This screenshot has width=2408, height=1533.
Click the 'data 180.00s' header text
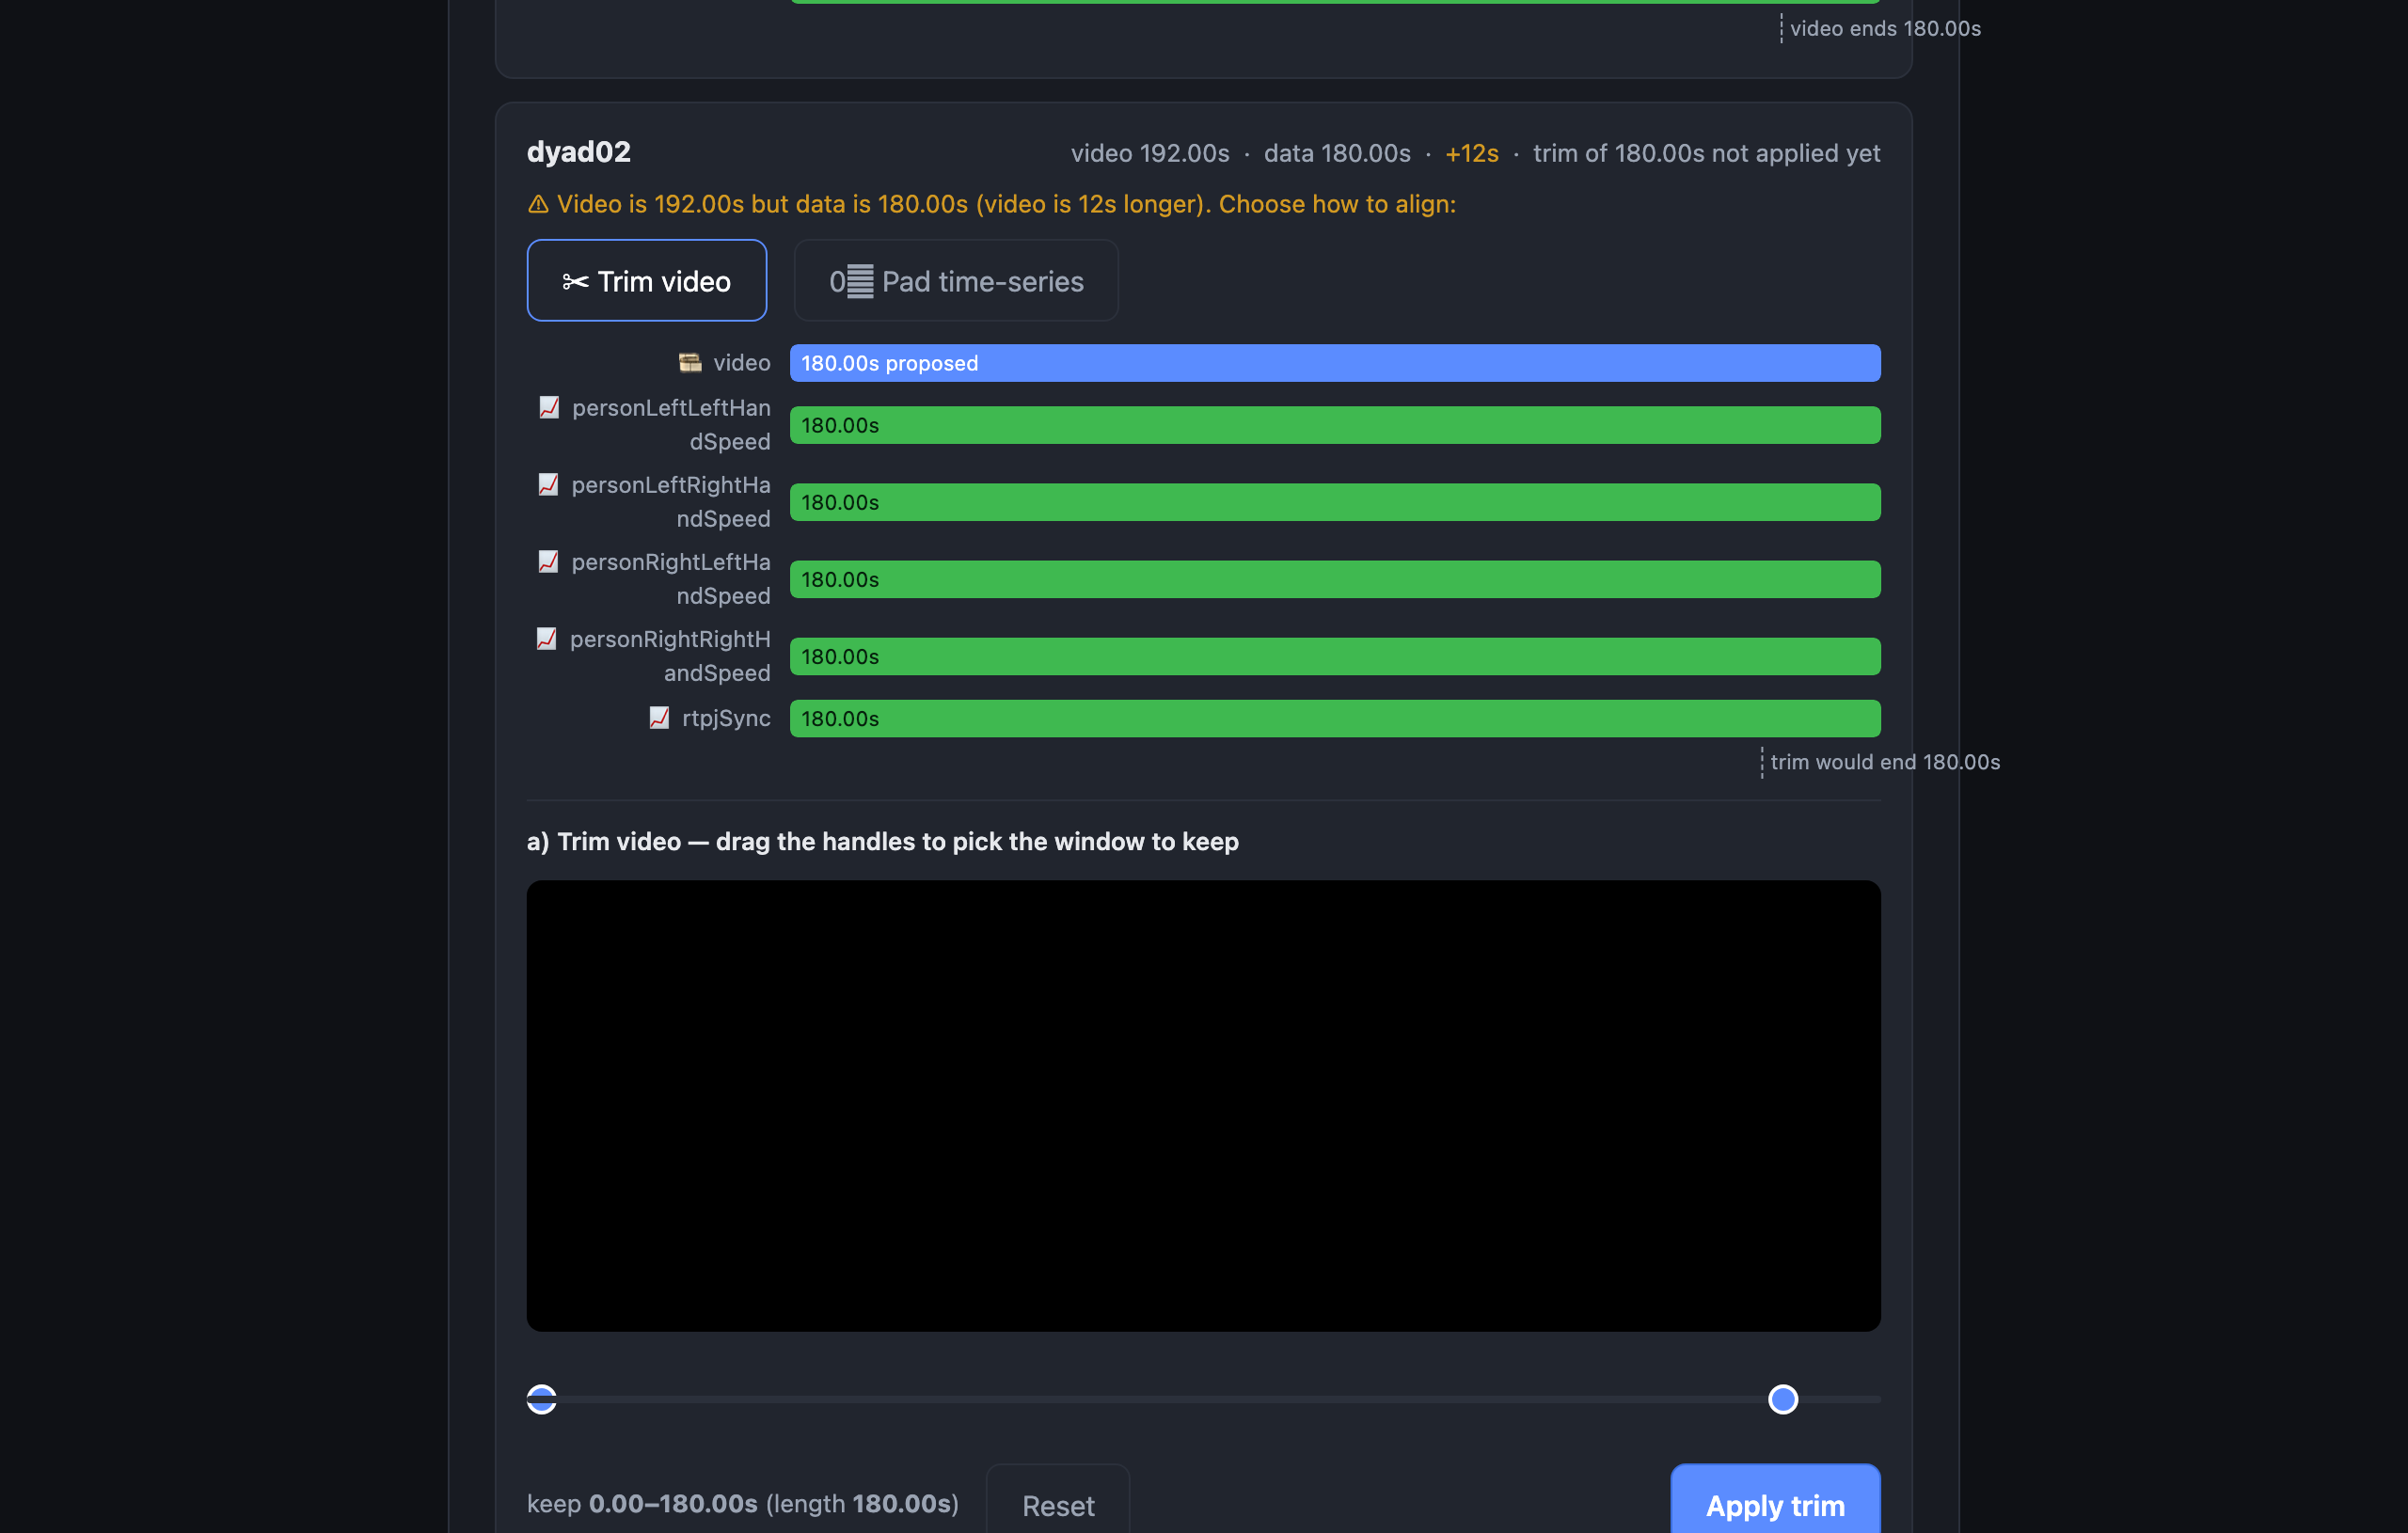coord(1337,153)
